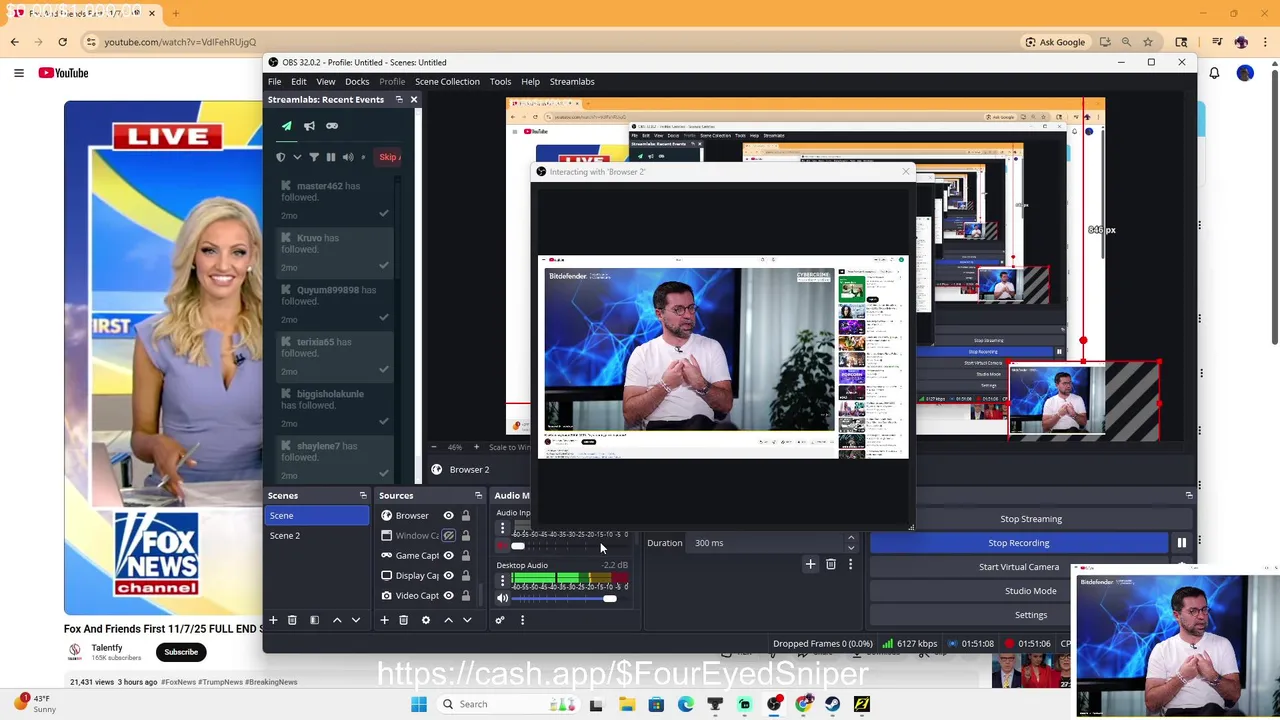Viewport: 1280px width, 720px height.
Task: Float the Sources dock with its popout icon
Action: [x=478, y=495]
